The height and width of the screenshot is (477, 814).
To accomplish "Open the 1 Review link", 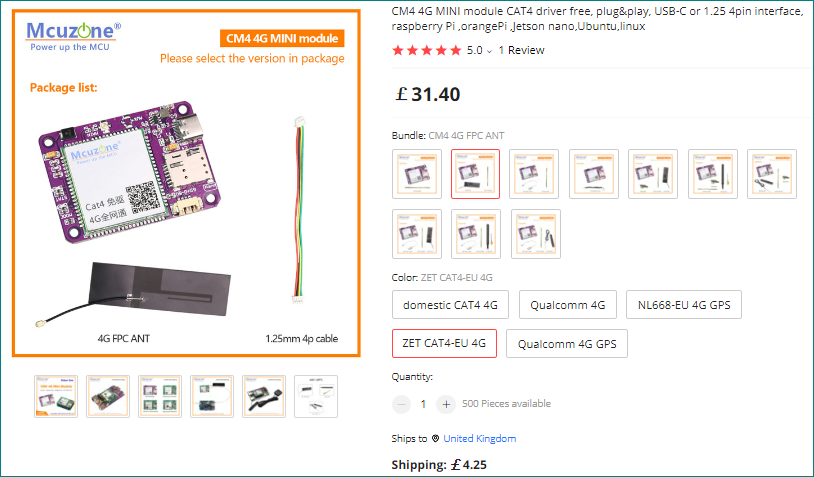I will 521,50.
